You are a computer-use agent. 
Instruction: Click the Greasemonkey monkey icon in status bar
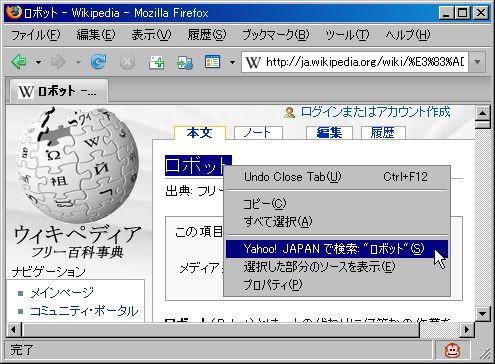[x=453, y=350]
